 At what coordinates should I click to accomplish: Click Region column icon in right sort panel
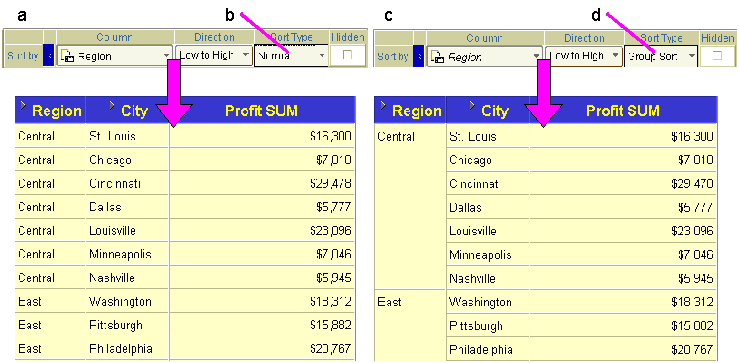pyautogui.click(x=437, y=57)
